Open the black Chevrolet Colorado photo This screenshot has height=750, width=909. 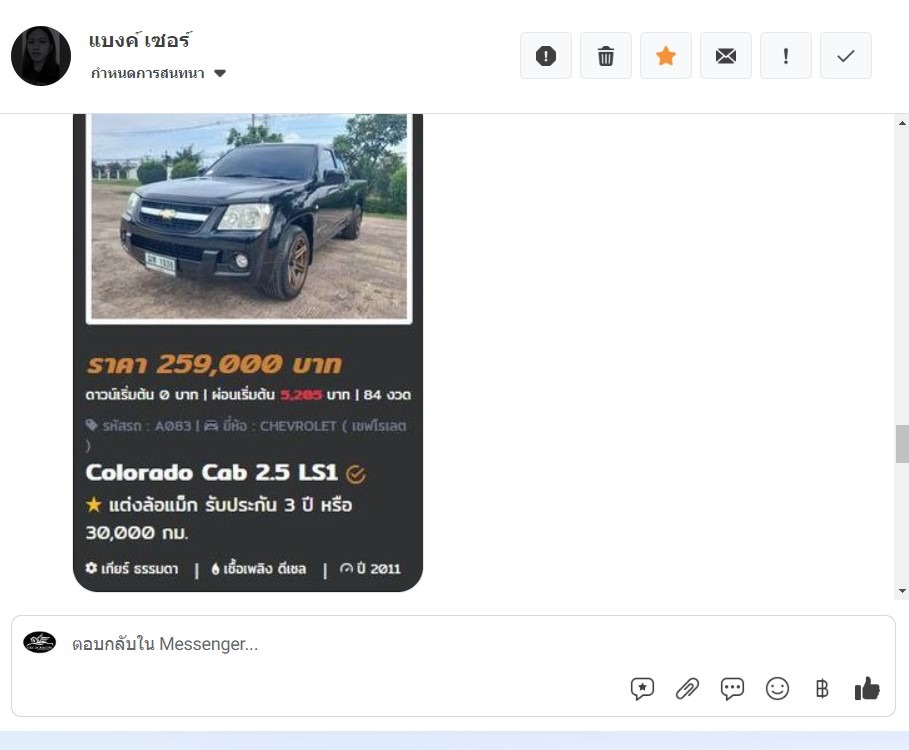[249, 217]
